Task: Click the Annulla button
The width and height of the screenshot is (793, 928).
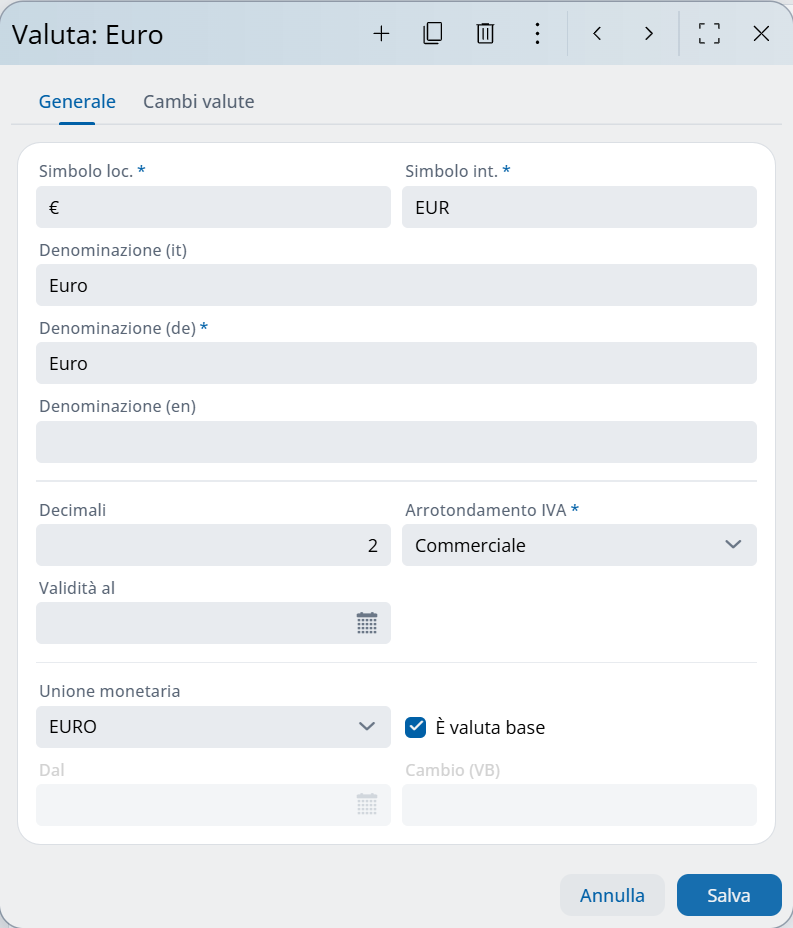Action: click(612, 895)
